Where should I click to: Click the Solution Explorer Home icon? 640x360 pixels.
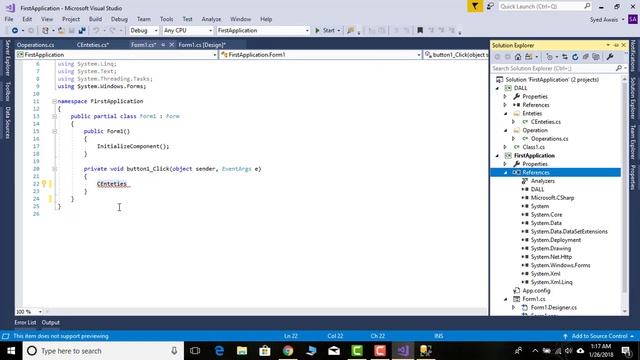point(518,57)
